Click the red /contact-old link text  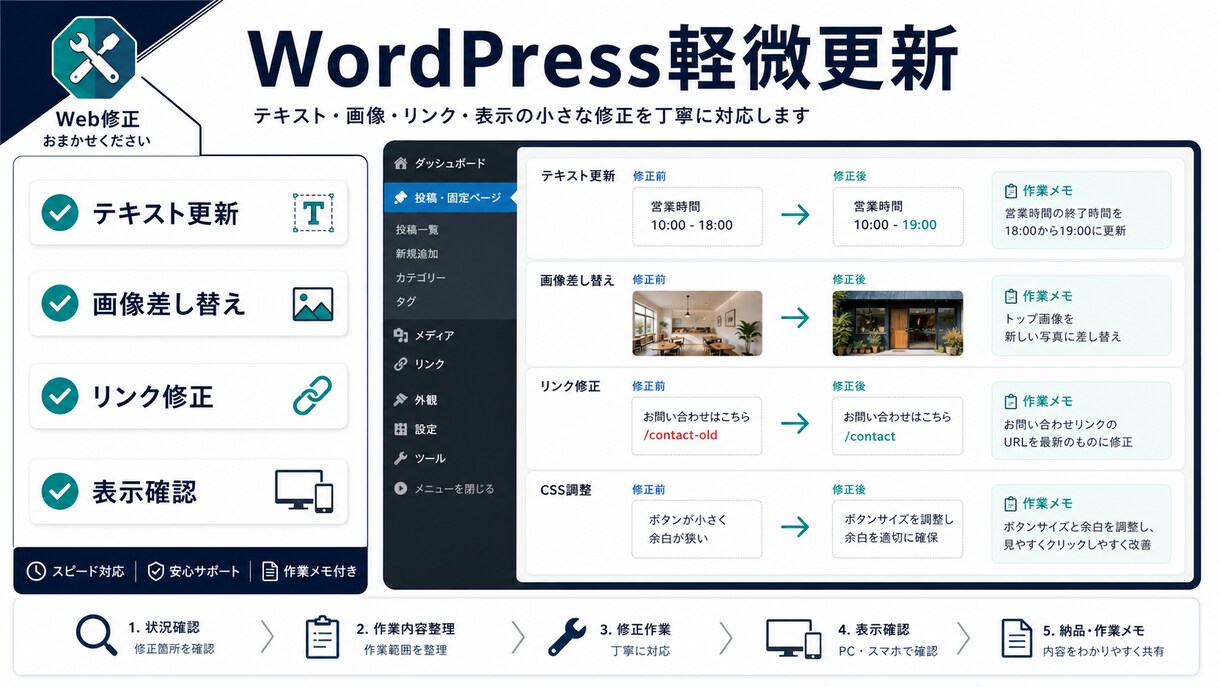tap(681, 436)
